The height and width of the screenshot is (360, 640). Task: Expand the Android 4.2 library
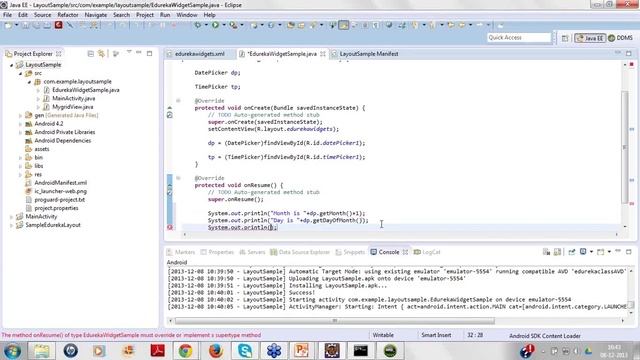(20, 124)
